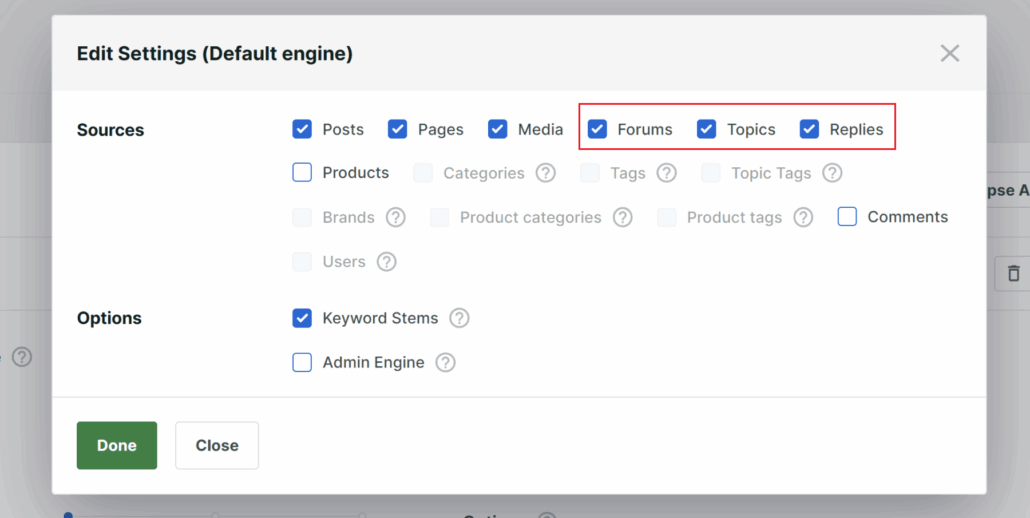This screenshot has width=1030, height=518.
Task: Uncheck the Pages source checkbox
Action: 397,129
